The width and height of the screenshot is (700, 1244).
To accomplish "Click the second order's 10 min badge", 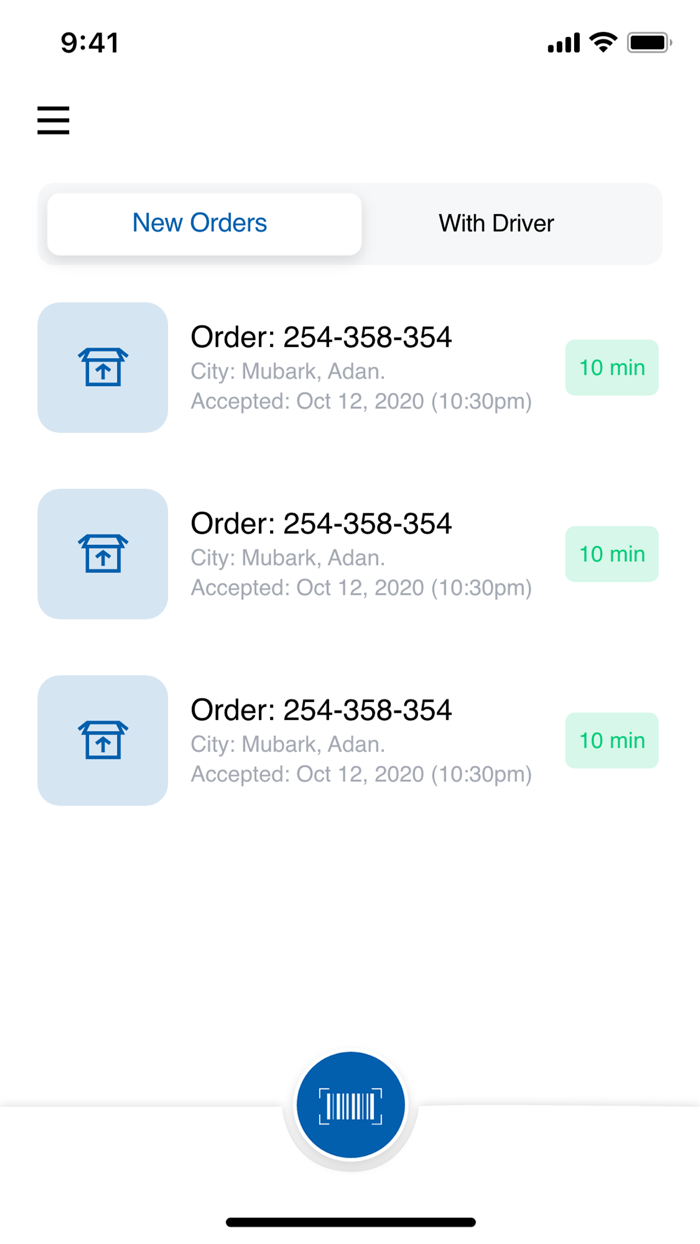I will coord(612,554).
